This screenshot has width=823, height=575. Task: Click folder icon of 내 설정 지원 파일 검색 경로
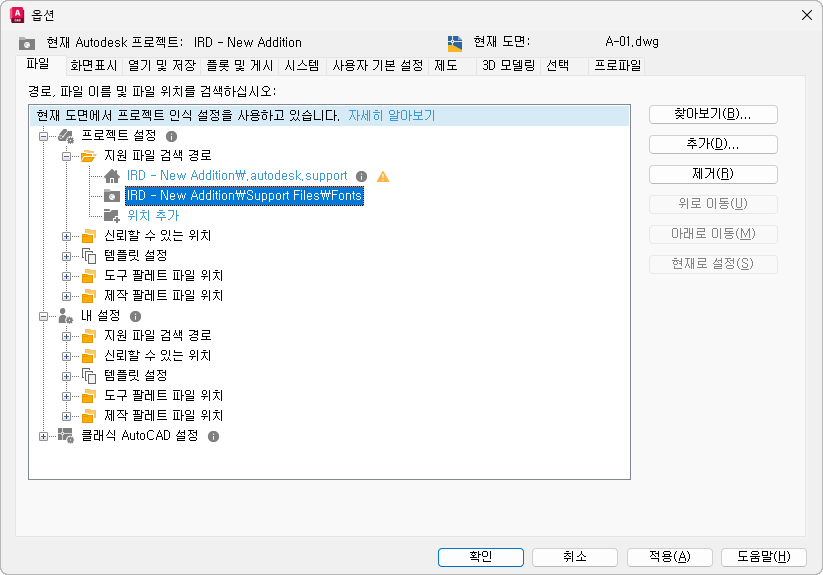click(x=89, y=336)
